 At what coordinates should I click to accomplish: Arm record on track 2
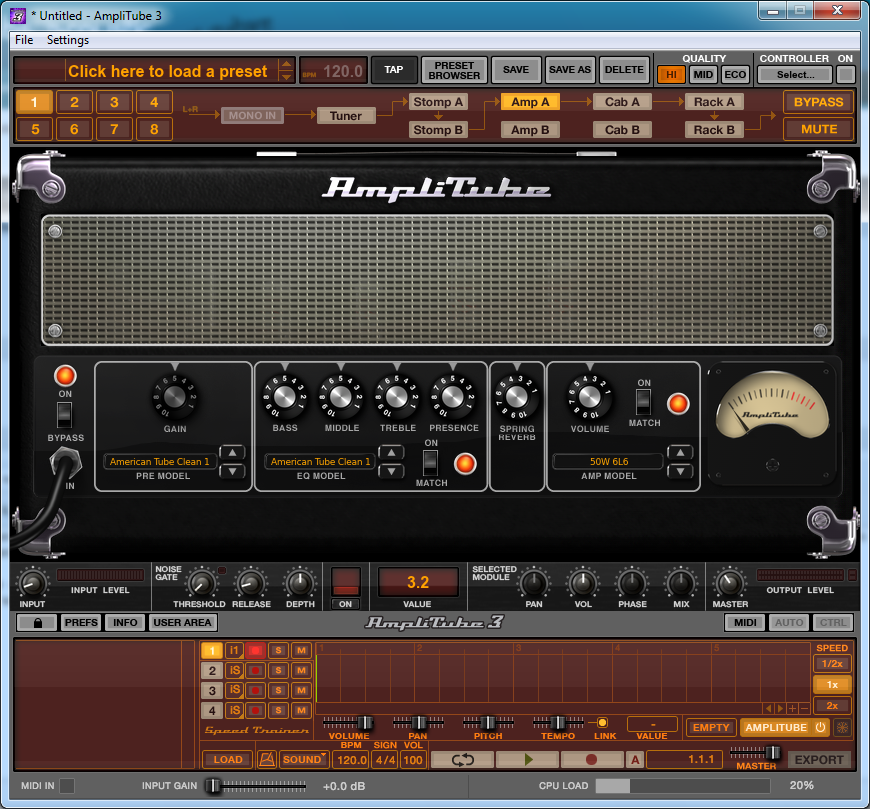(255, 670)
